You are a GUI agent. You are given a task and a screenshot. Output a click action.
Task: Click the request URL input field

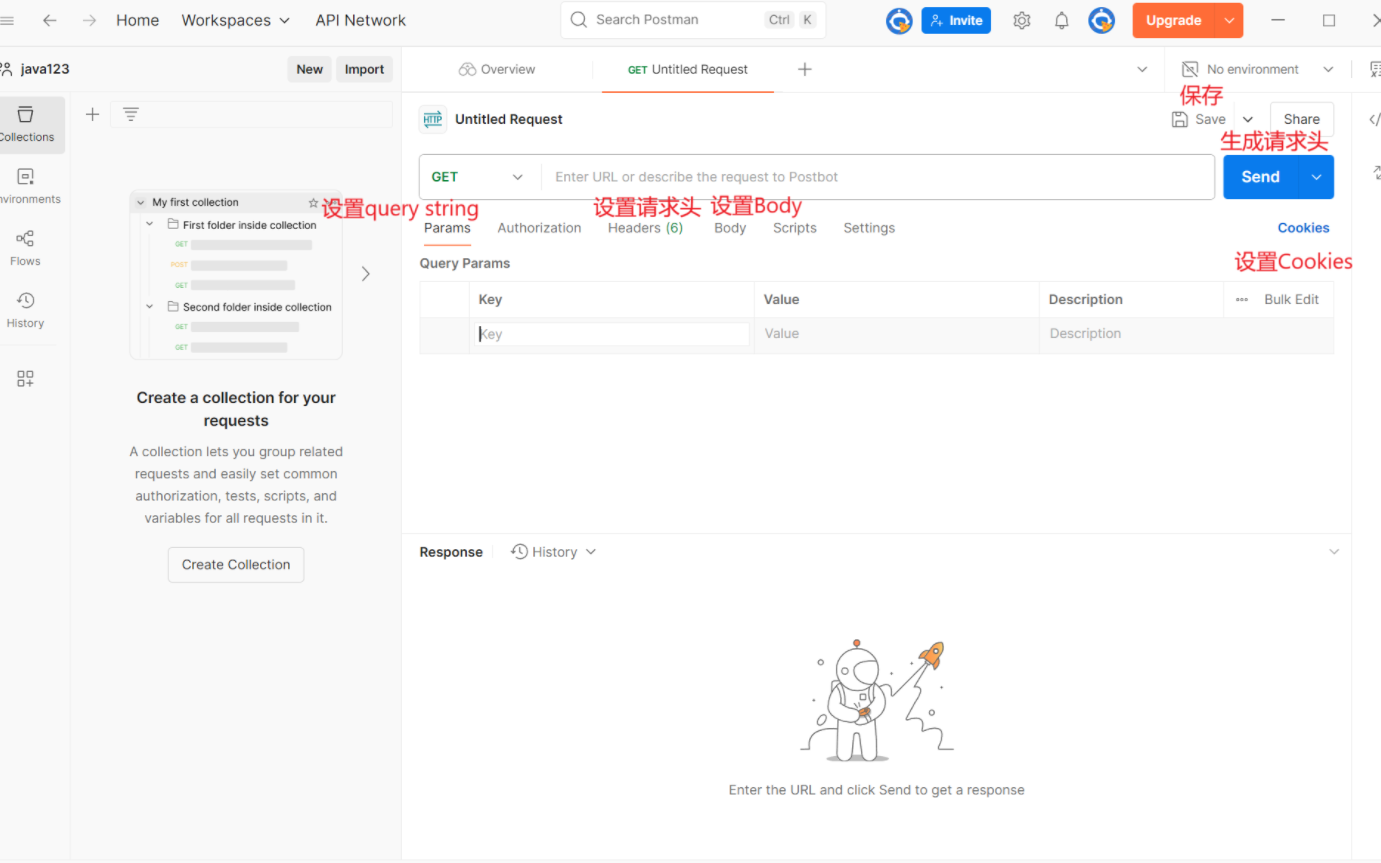click(x=878, y=177)
